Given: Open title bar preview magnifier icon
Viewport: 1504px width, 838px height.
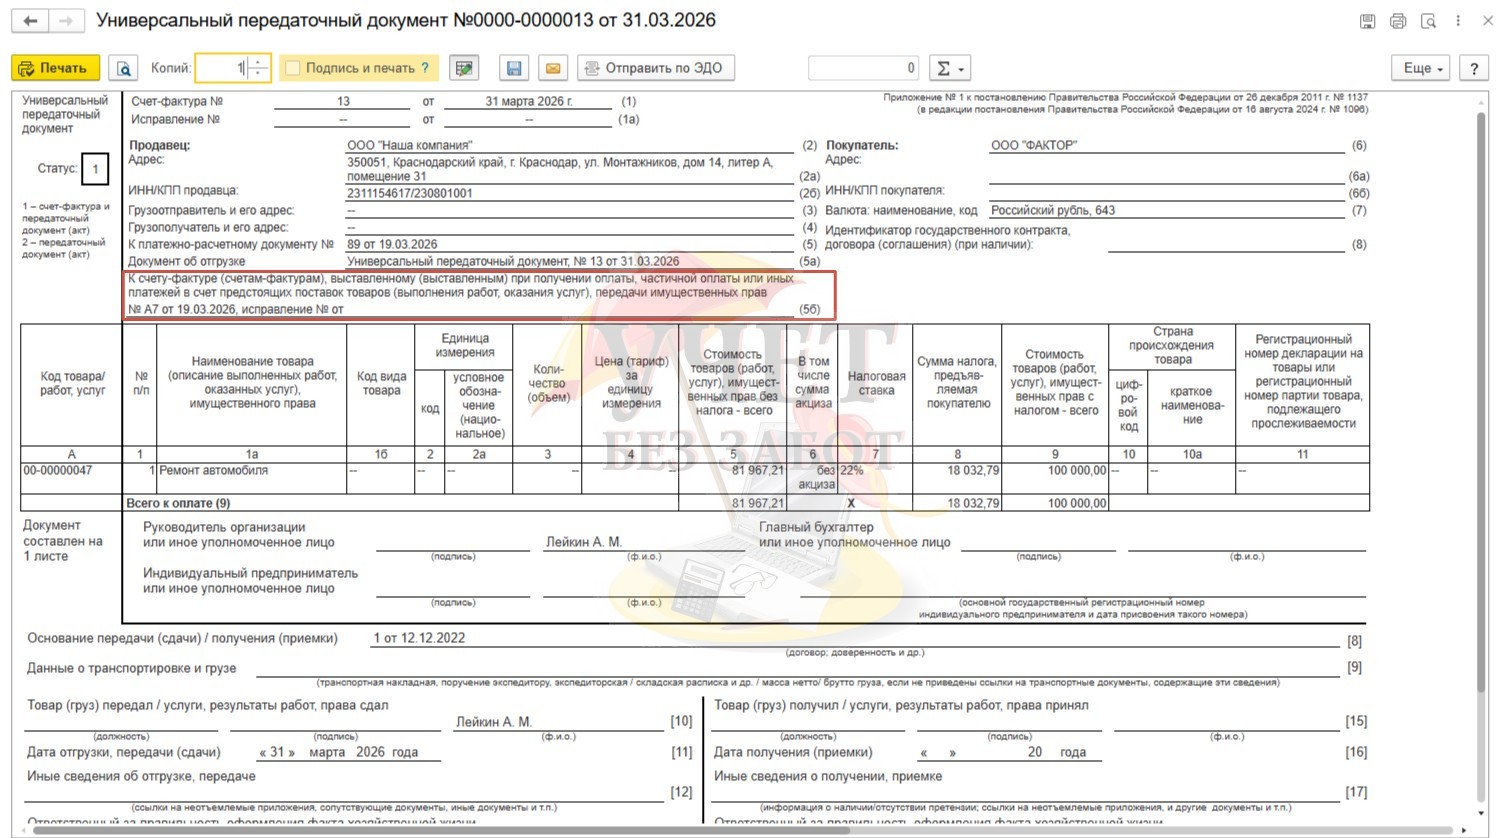Looking at the screenshot, I should coord(1428,21).
